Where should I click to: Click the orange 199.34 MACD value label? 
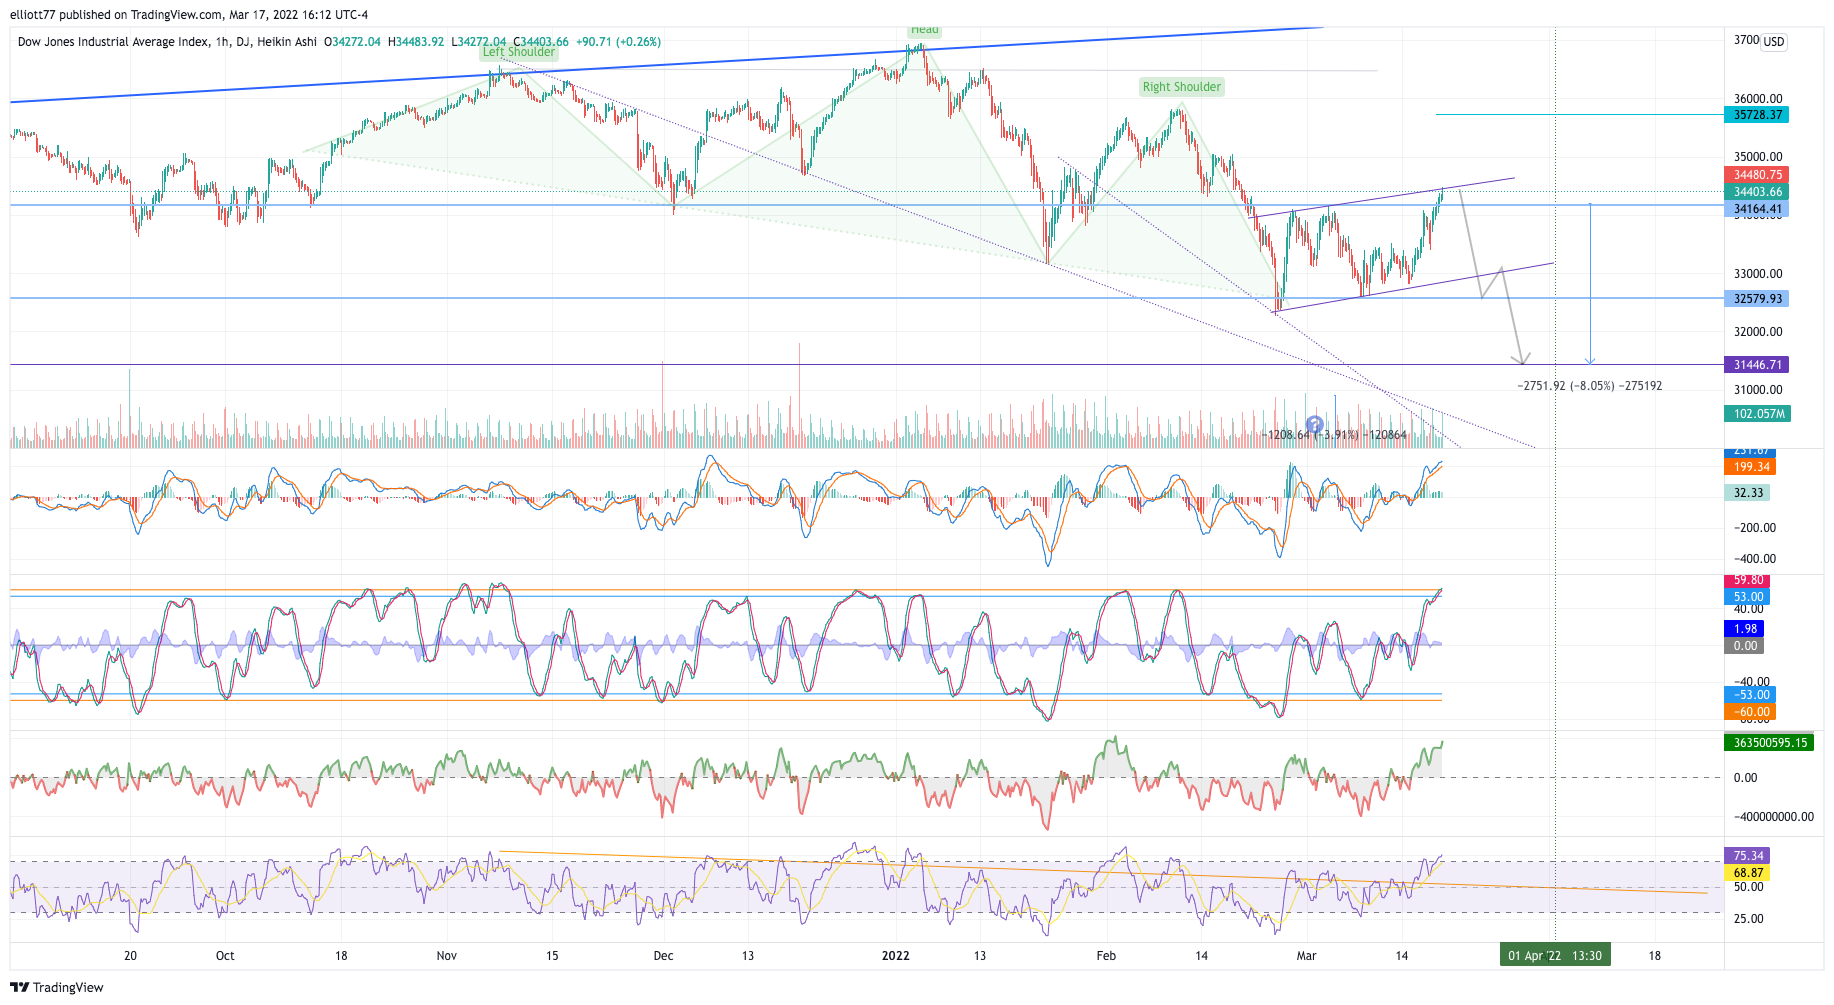pyautogui.click(x=1750, y=467)
